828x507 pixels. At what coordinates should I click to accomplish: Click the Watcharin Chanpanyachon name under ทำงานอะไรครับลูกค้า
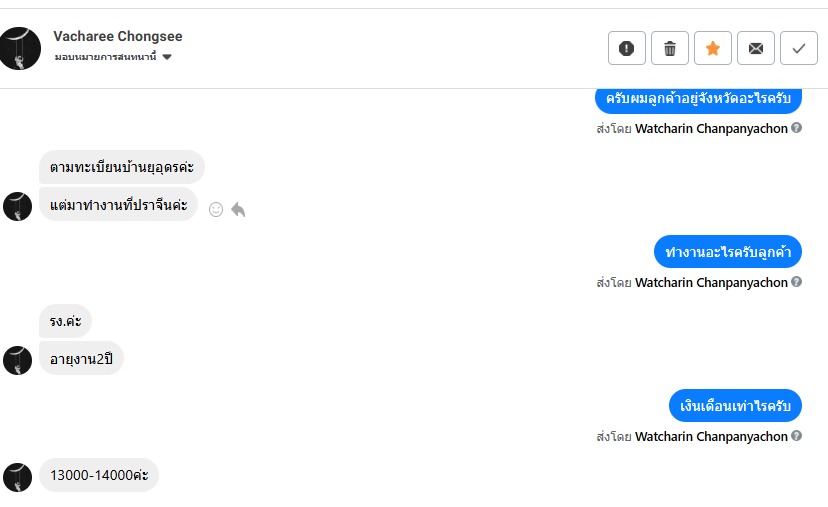(711, 283)
